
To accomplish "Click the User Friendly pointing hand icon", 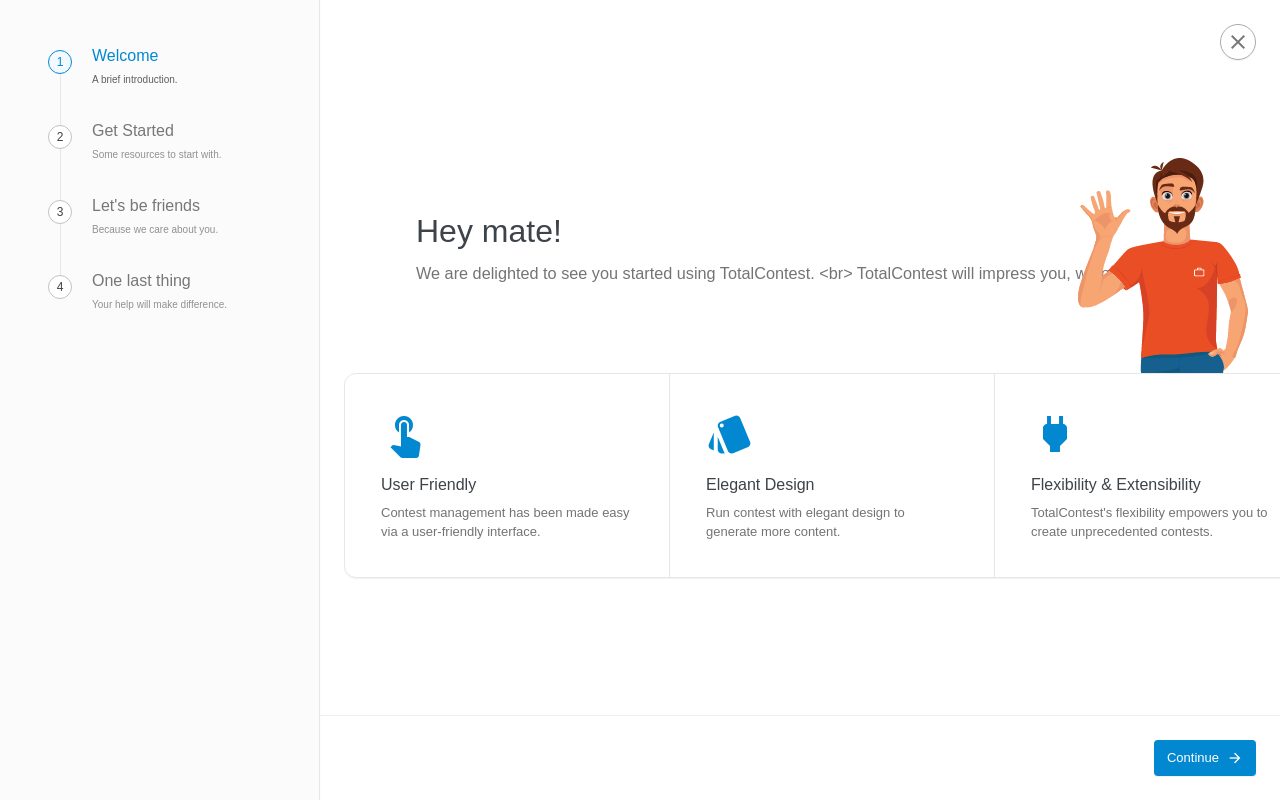I will coord(405,437).
